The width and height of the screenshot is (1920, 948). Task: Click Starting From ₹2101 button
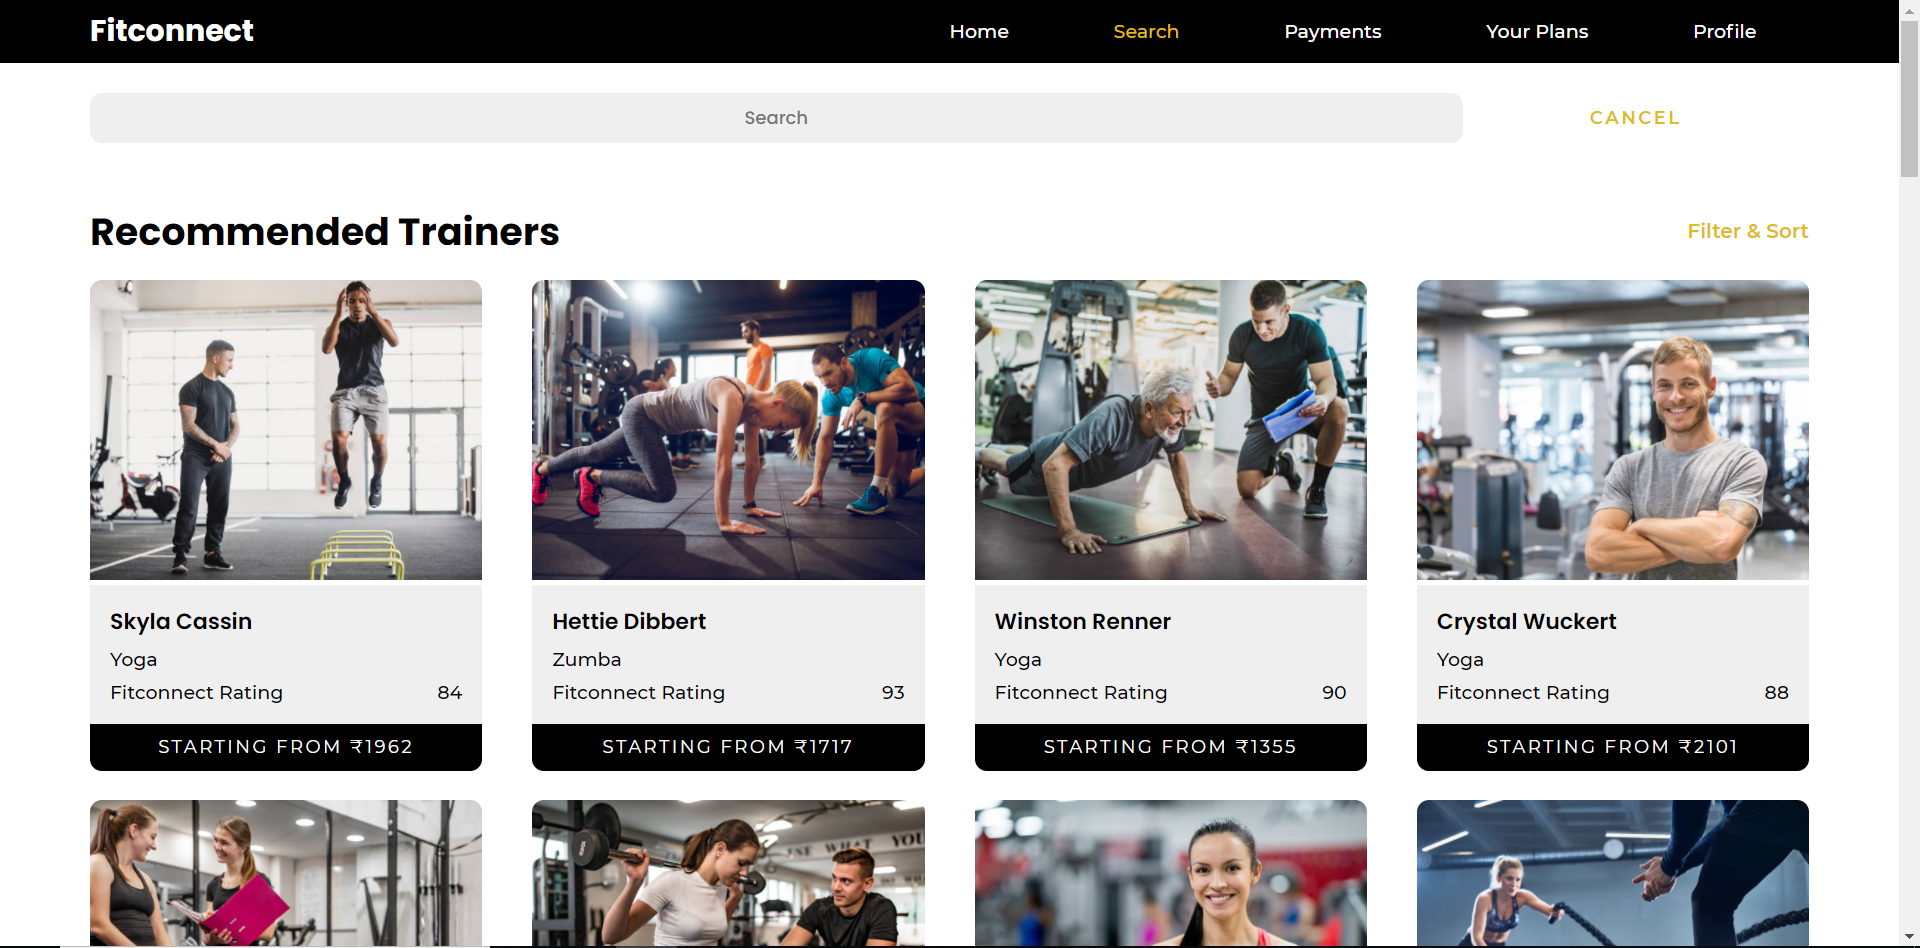coord(1612,747)
